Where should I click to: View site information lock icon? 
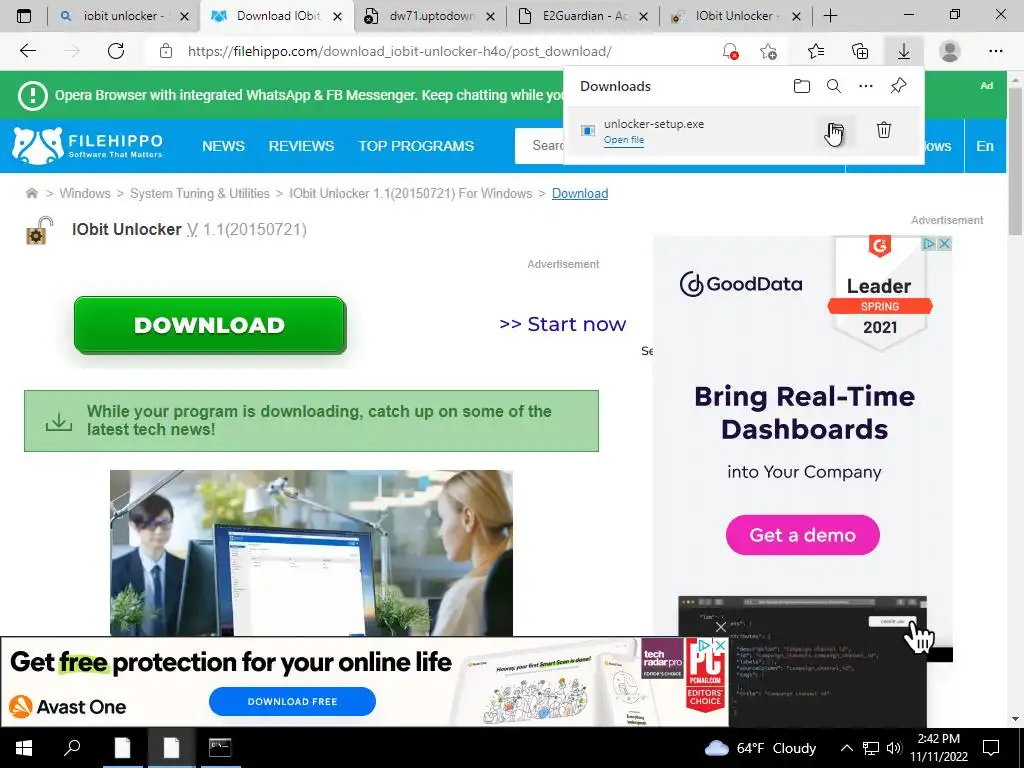pyautogui.click(x=166, y=51)
